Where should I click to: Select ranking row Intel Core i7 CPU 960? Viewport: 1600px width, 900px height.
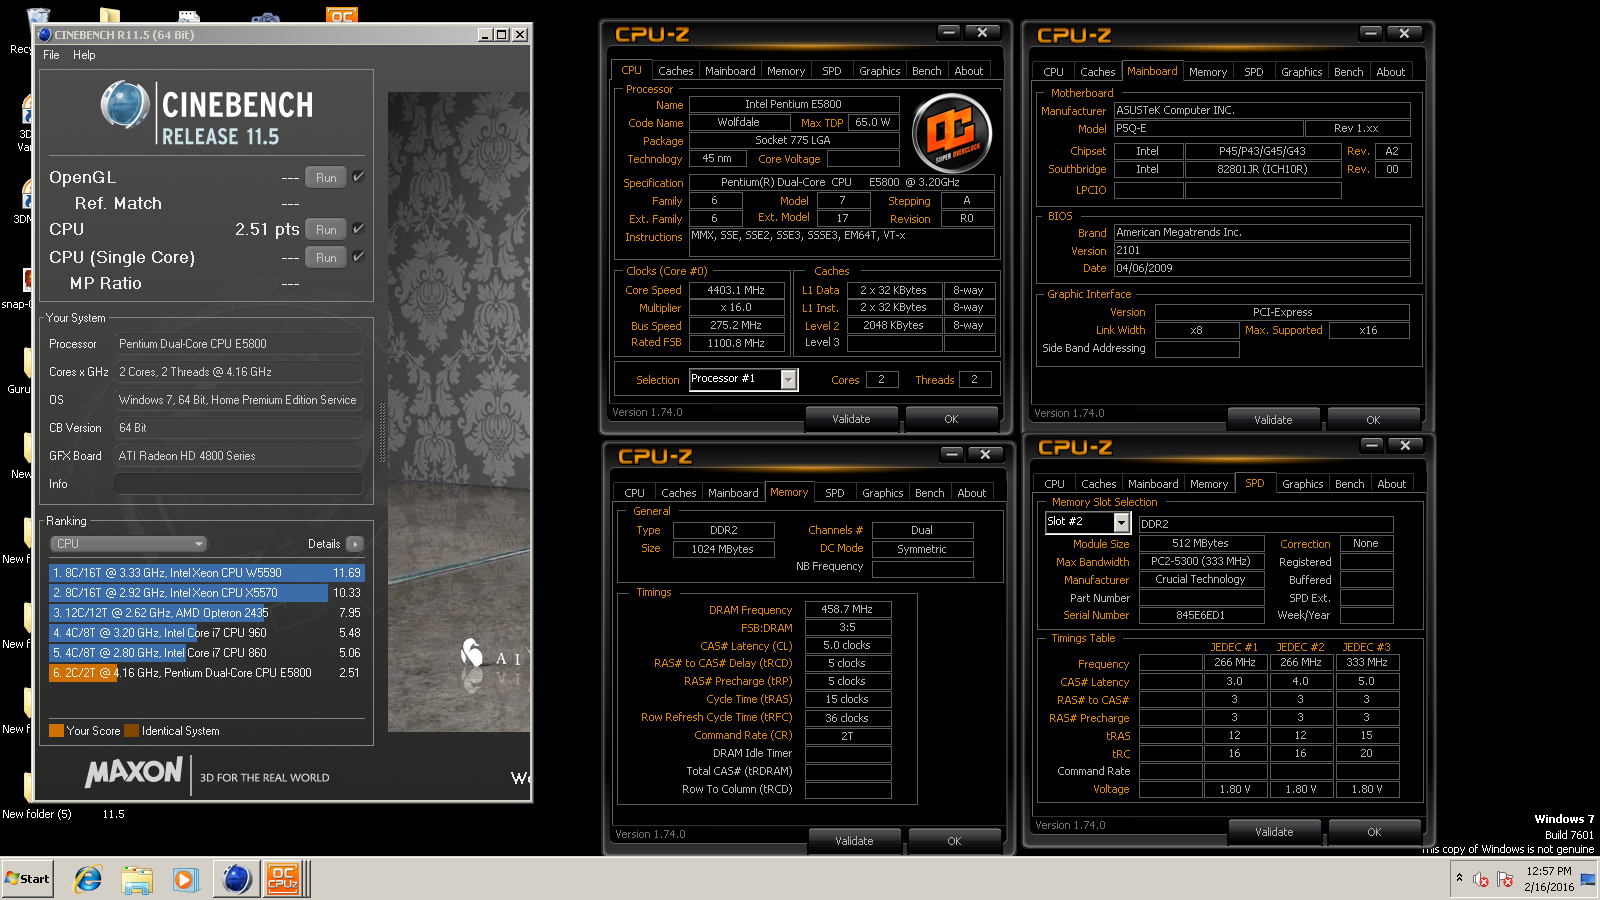click(207, 633)
